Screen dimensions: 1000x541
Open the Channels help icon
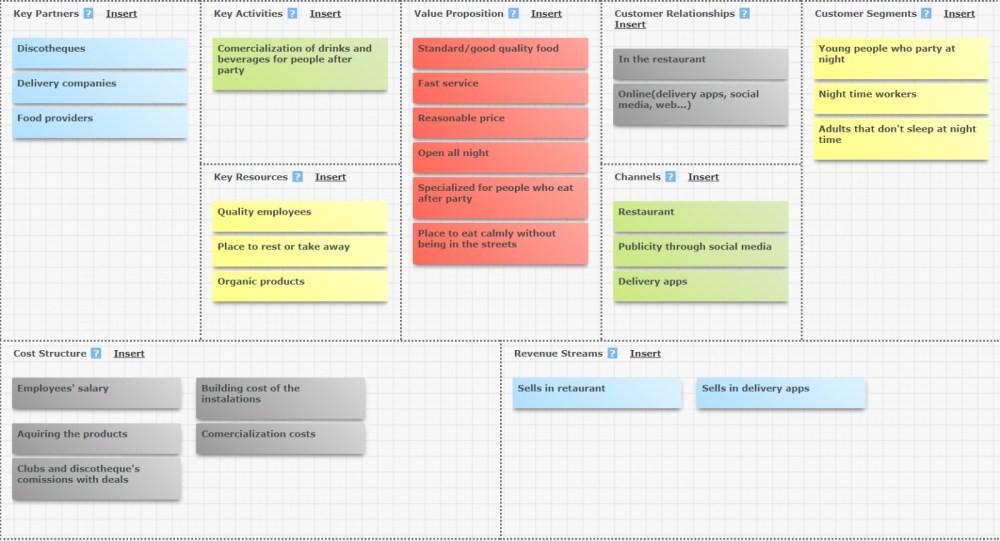(x=670, y=177)
